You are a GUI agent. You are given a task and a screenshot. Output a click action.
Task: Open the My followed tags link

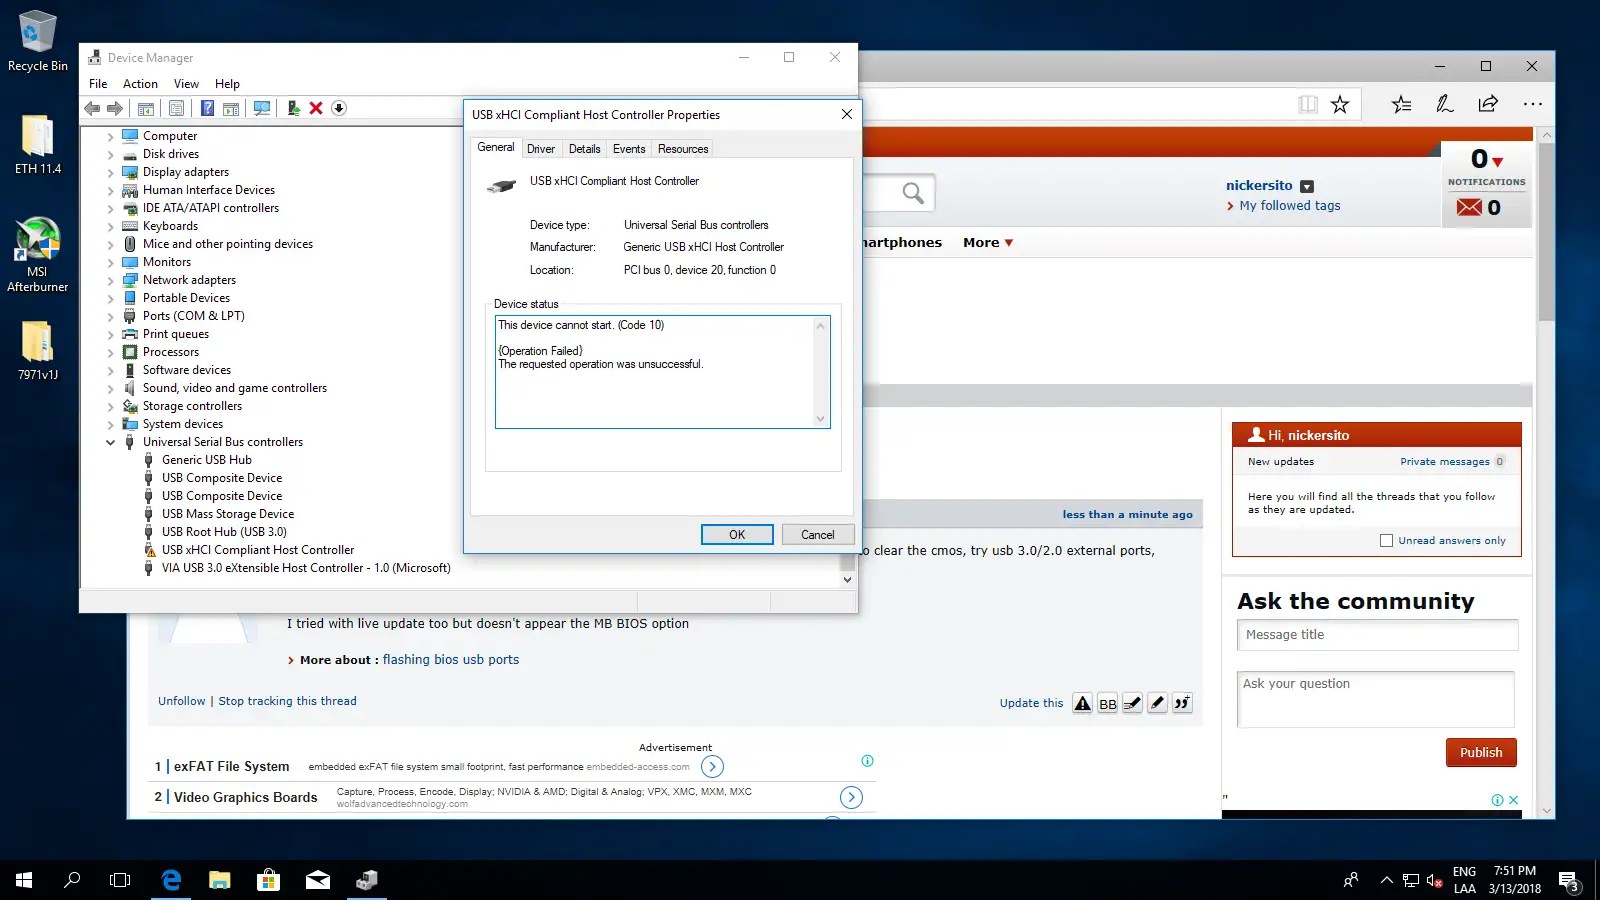point(1290,206)
